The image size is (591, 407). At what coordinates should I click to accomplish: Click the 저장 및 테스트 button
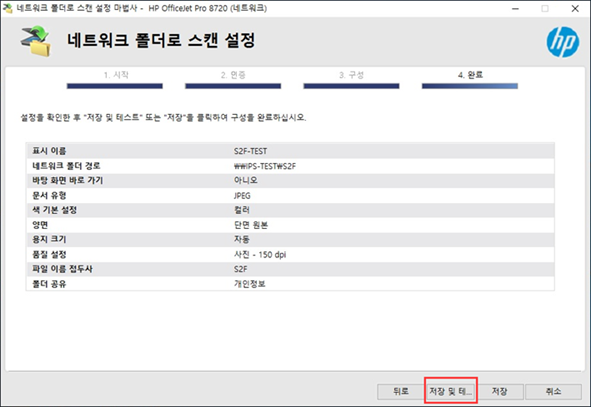point(450,391)
